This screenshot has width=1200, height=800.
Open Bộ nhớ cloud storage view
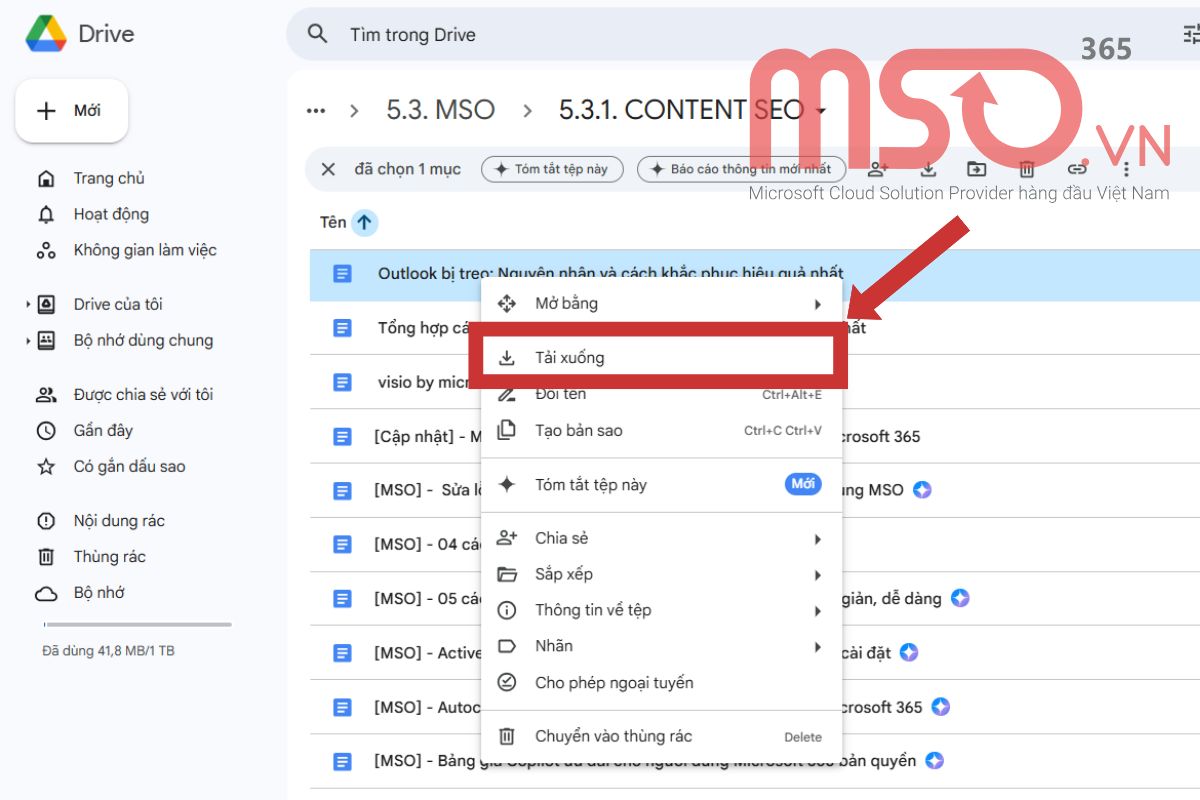pyautogui.click(x=98, y=592)
